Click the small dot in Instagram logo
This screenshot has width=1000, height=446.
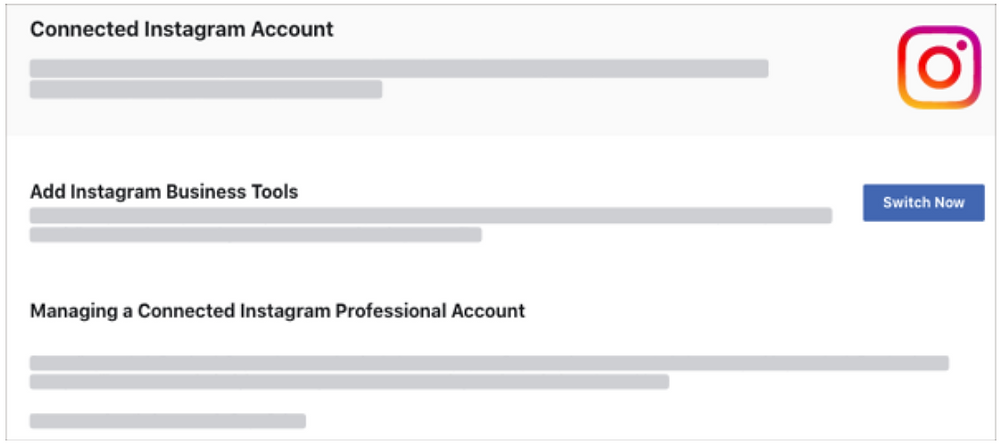(x=962, y=45)
